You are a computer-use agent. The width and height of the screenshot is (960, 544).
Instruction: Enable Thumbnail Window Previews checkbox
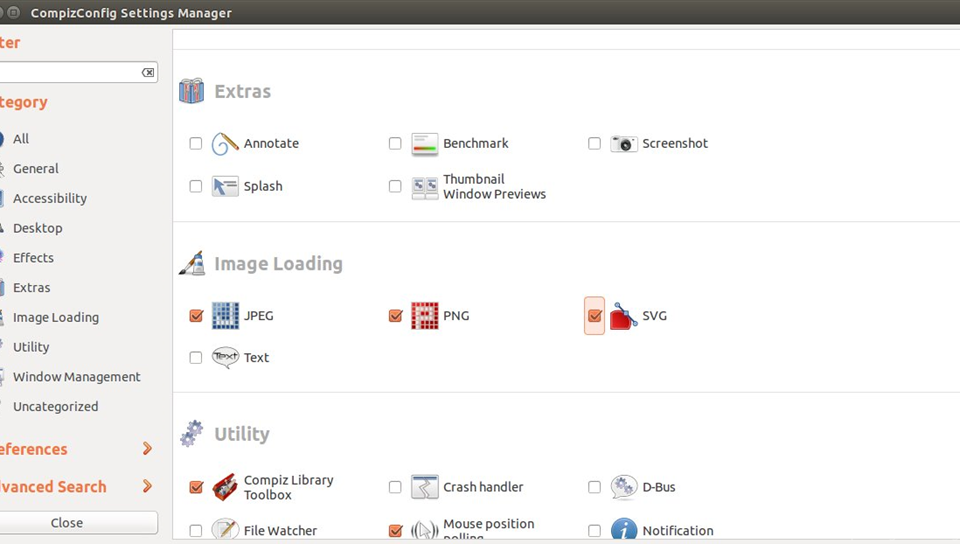coord(395,186)
